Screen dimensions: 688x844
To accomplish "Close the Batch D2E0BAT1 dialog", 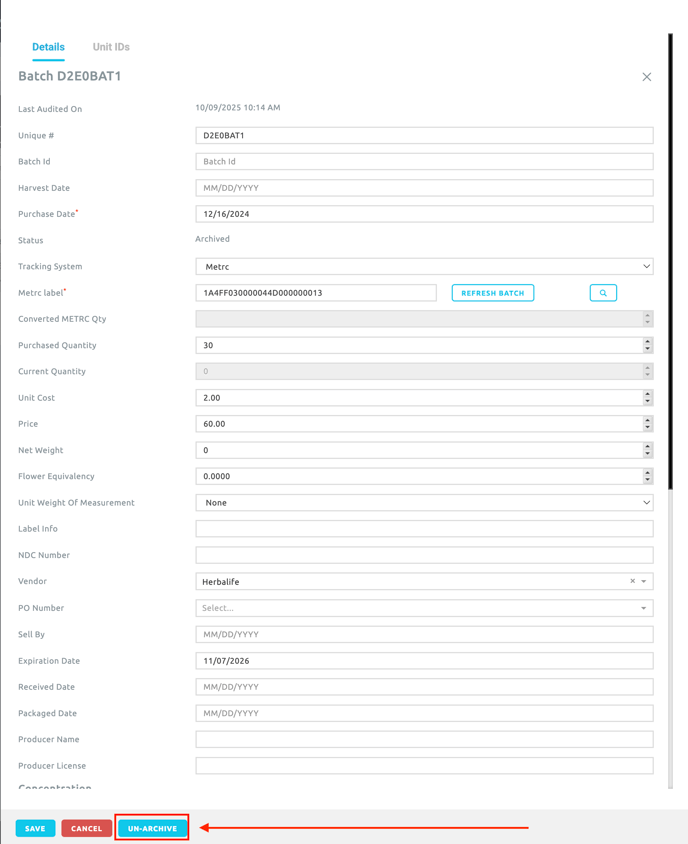I will pyautogui.click(x=647, y=77).
